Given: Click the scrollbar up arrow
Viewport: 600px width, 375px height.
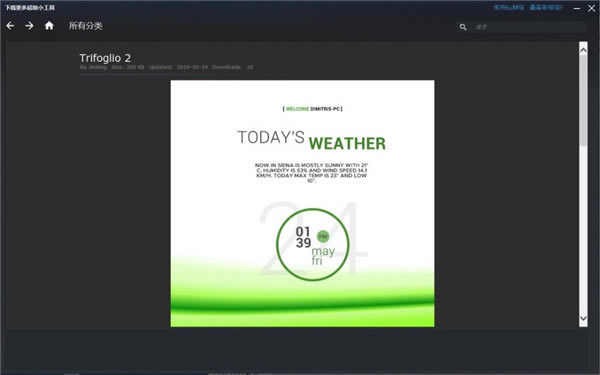Looking at the screenshot, I should [583, 49].
